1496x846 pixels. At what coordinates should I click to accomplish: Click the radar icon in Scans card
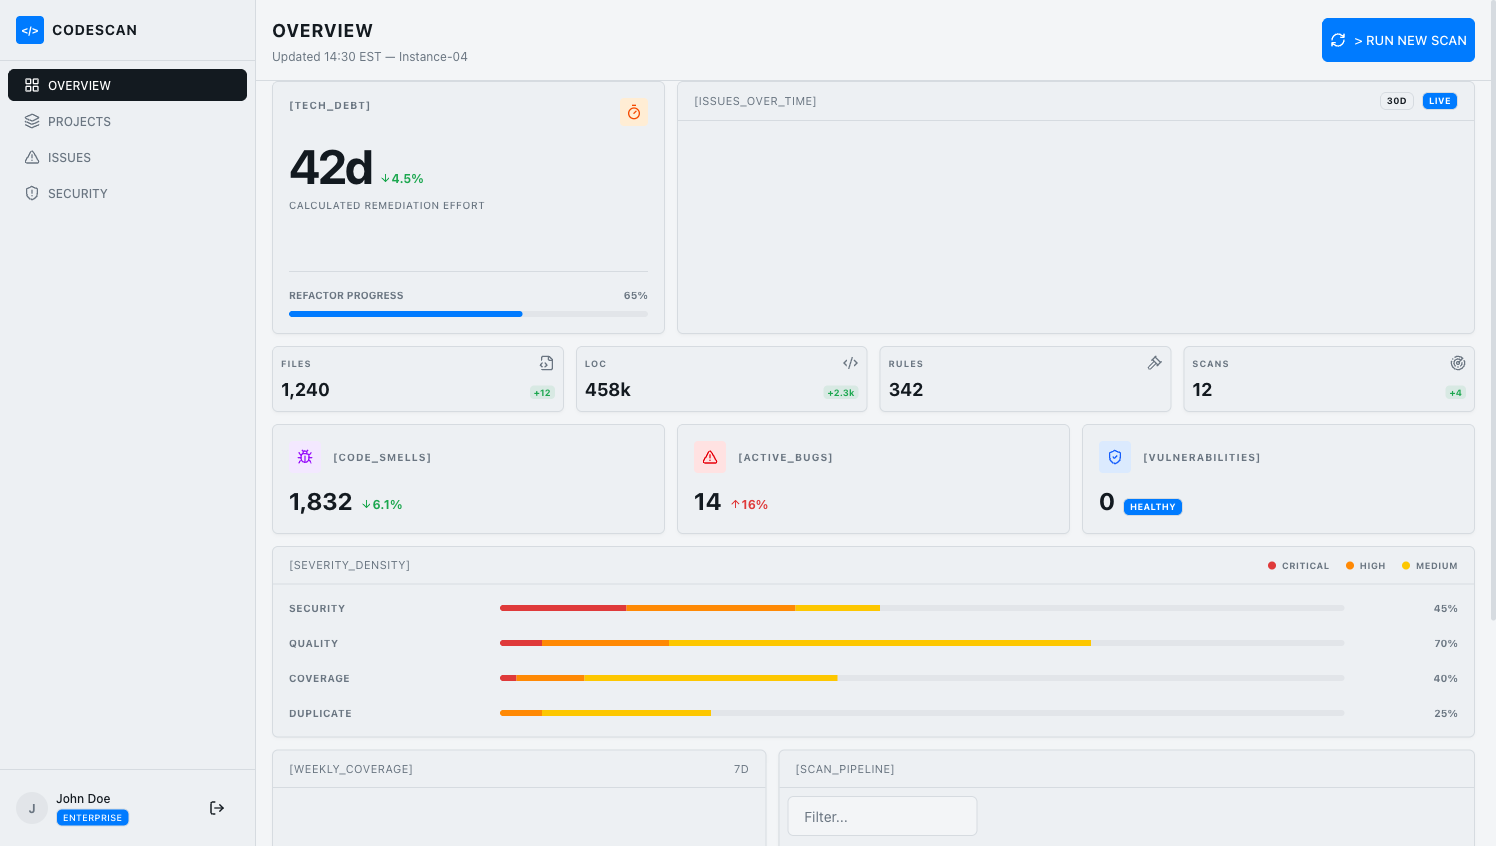click(1458, 363)
